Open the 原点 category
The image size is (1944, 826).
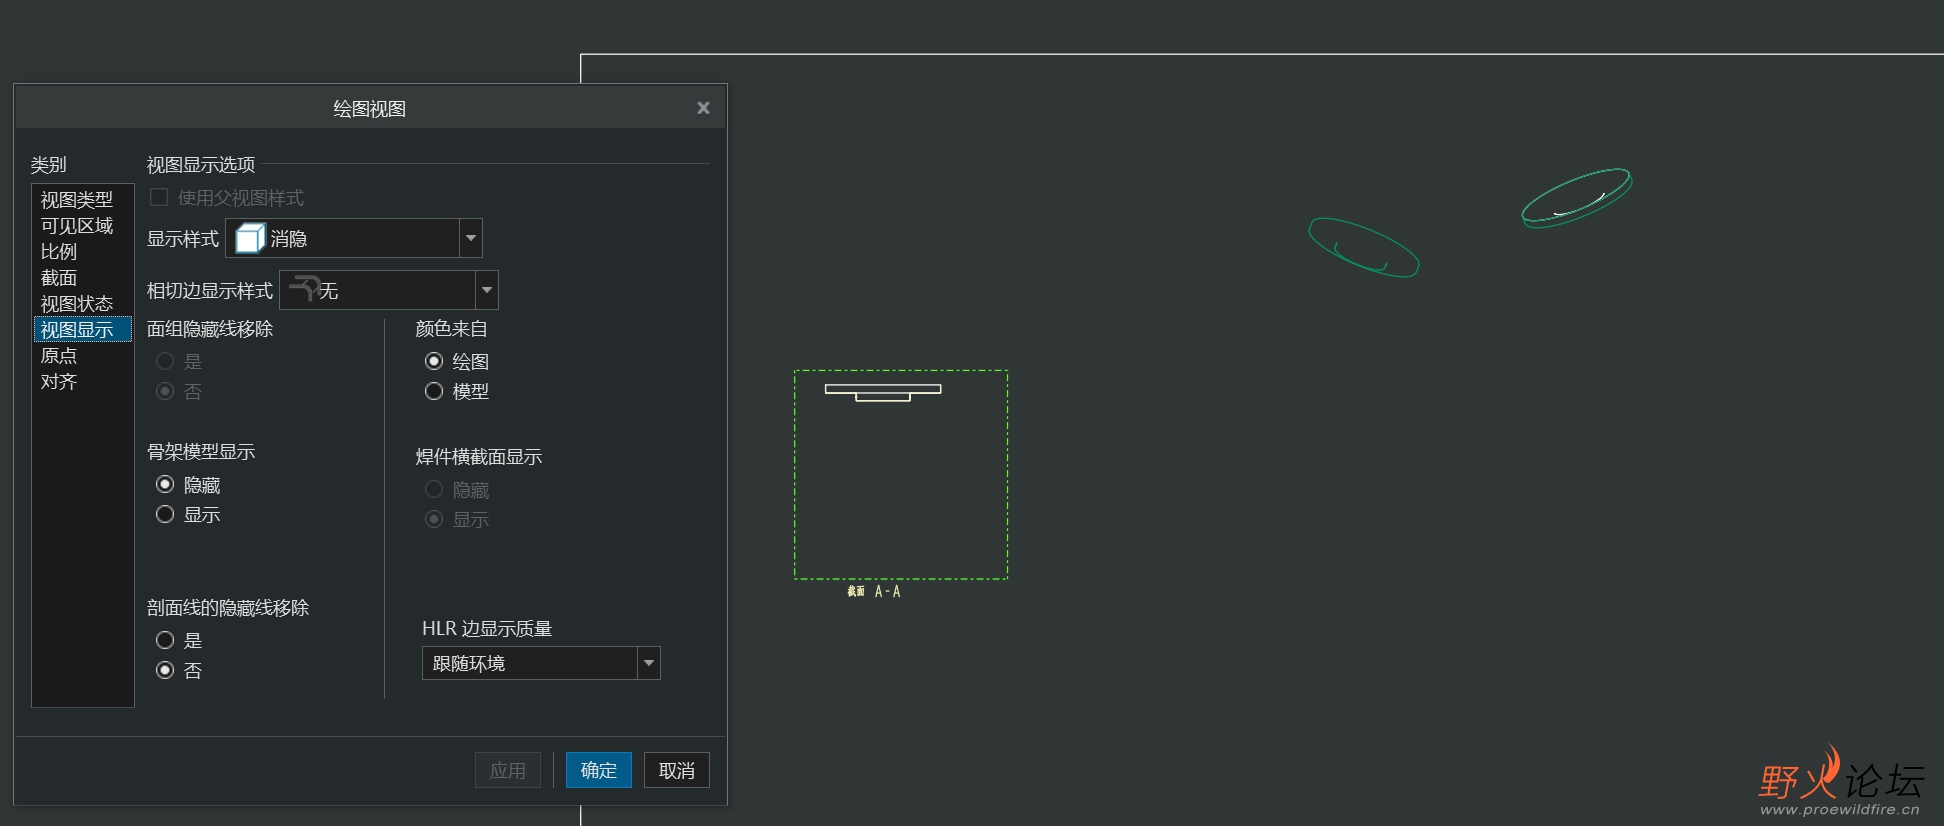[59, 356]
